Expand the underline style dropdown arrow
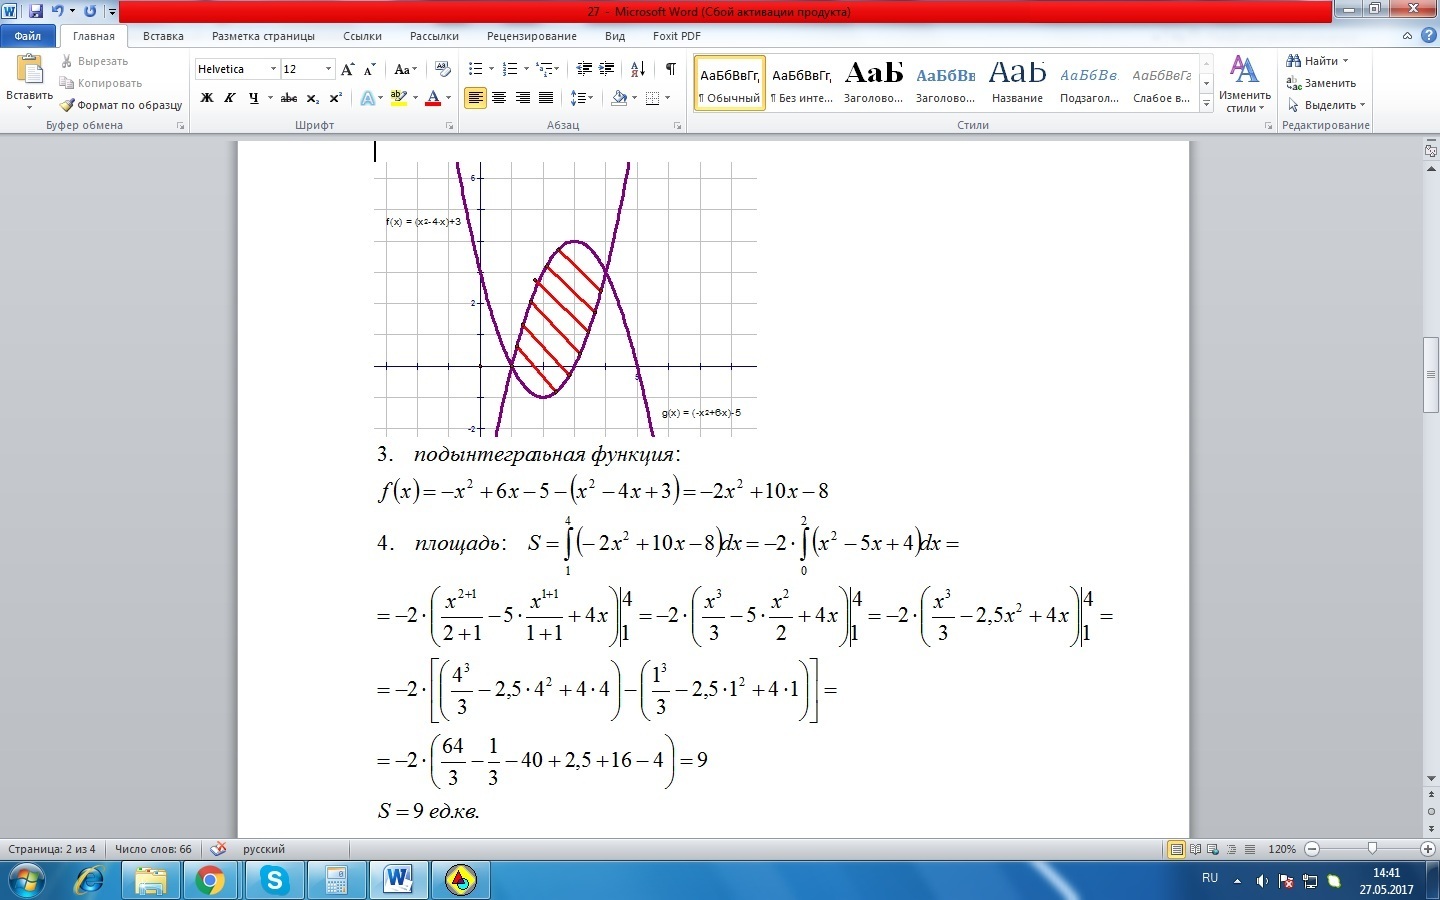The width and height of the screenshot is (1440, 900). pyautogui.click(x=270, y=98)
